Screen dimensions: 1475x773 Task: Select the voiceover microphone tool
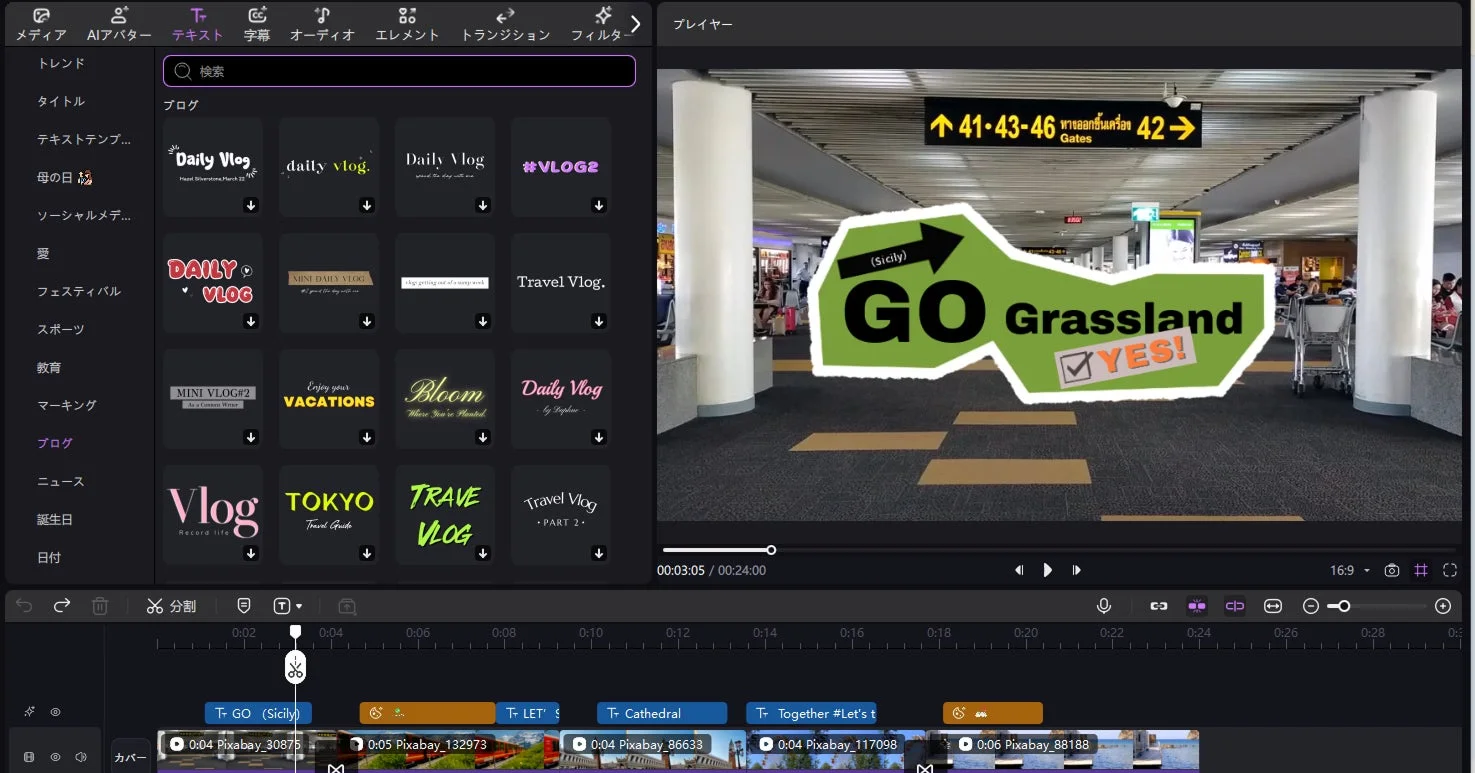[1104, 605]
